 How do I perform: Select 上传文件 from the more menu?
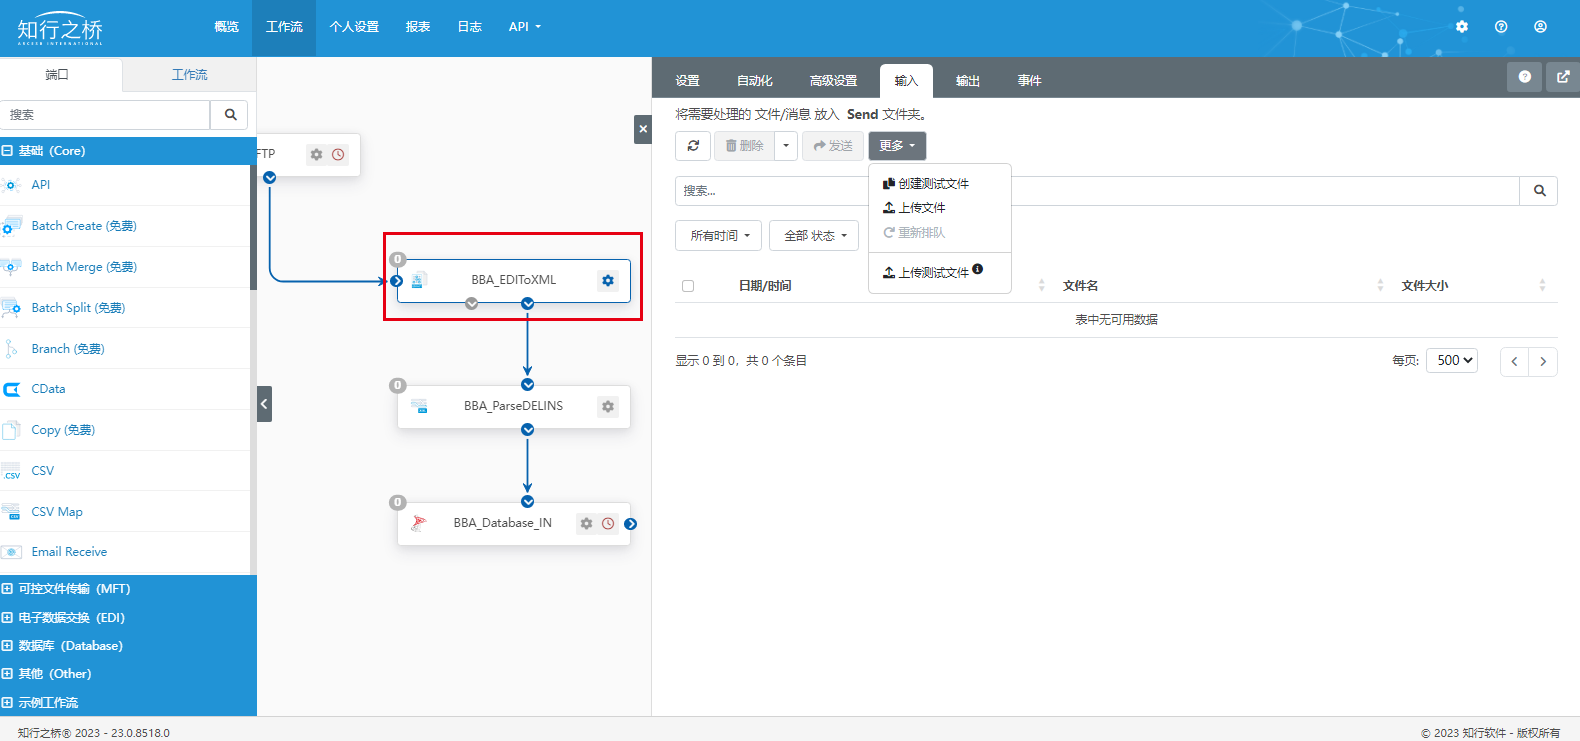[921, 208]
